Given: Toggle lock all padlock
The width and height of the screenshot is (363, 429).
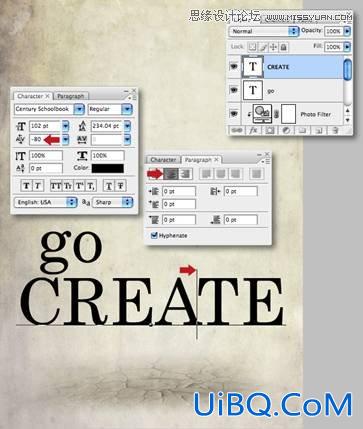Looking at the screenshot, I should click(x=283, y=47).
